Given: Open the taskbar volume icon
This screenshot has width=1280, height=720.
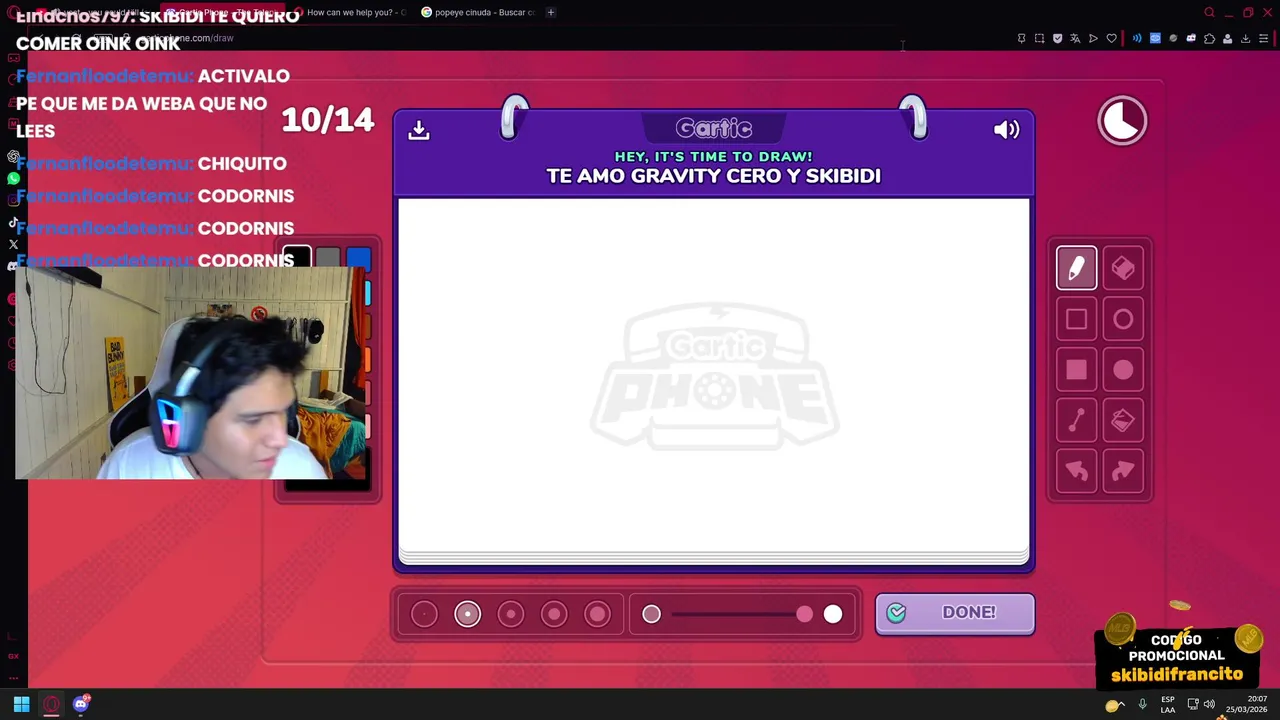Looking at the screenshot, I should coord(1209,704).
